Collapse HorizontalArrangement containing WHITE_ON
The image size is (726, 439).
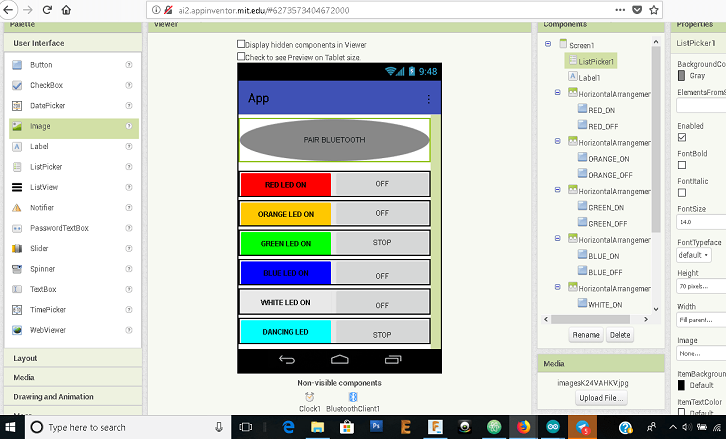pos(557,287)
